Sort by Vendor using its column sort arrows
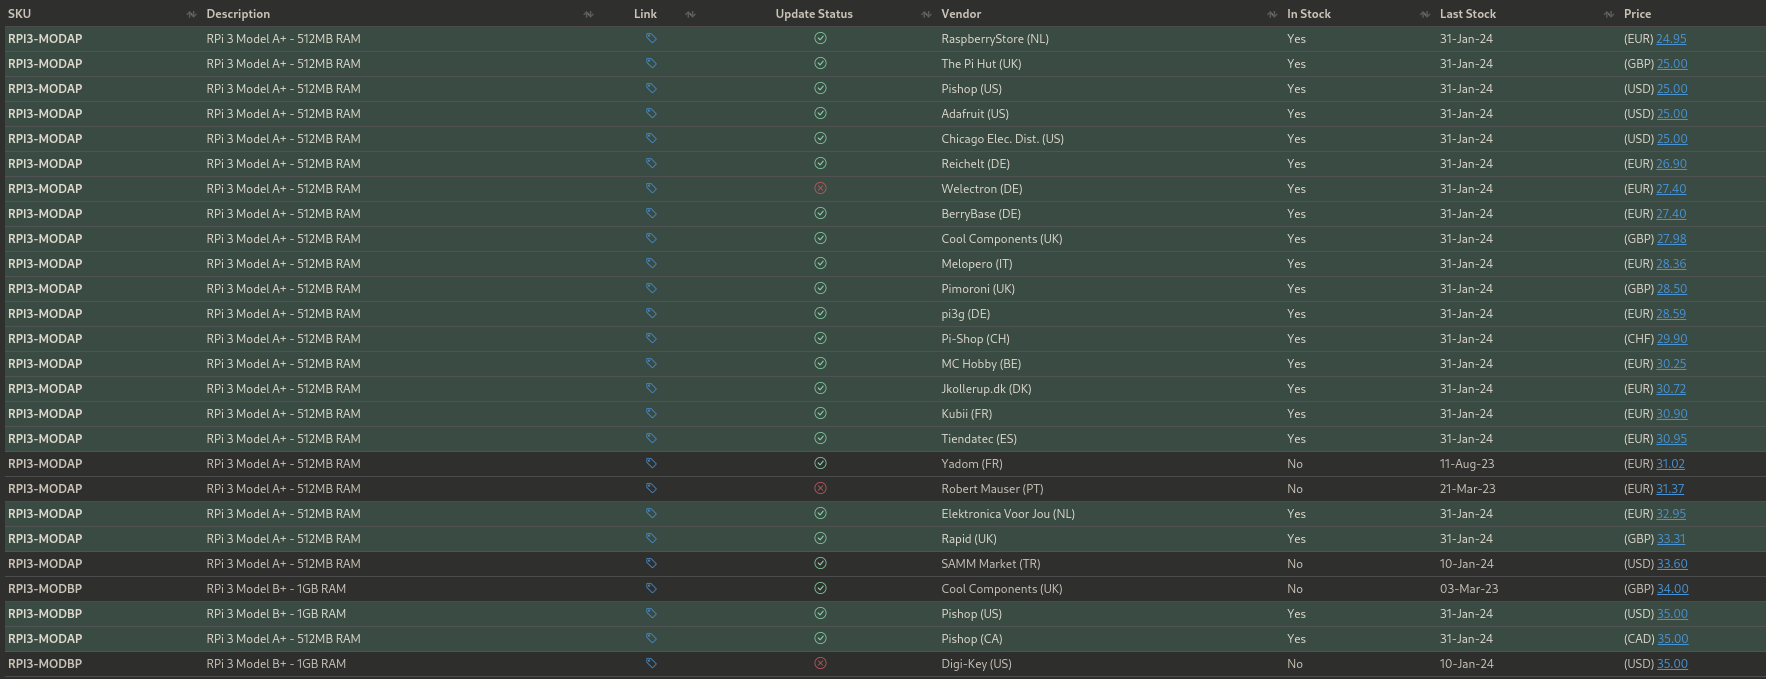 (x=1272, y=14)
